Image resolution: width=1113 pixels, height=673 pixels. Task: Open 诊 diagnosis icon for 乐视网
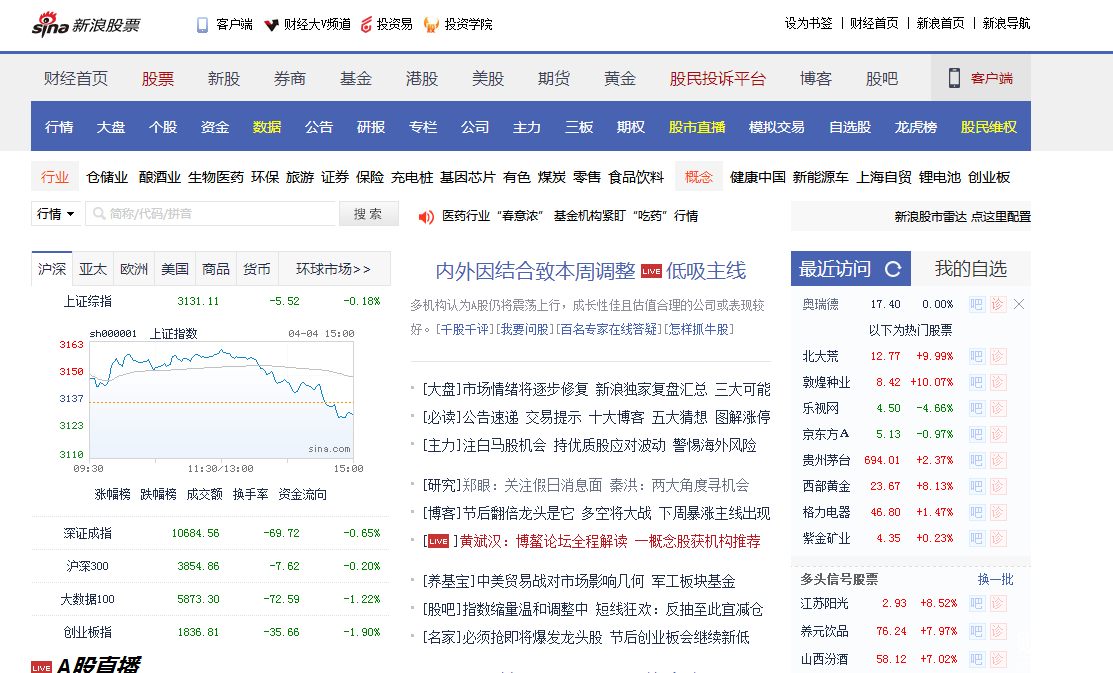pyautogui.click(x=997, y=409)
